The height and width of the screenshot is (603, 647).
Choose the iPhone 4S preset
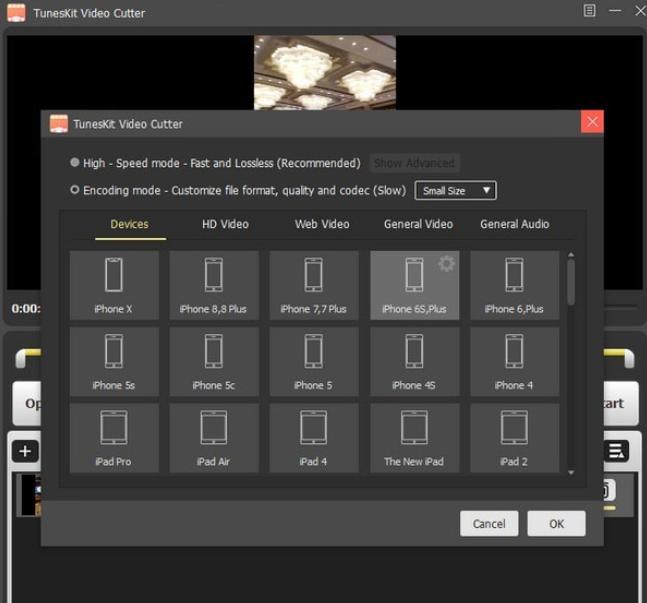click(414, 362)
